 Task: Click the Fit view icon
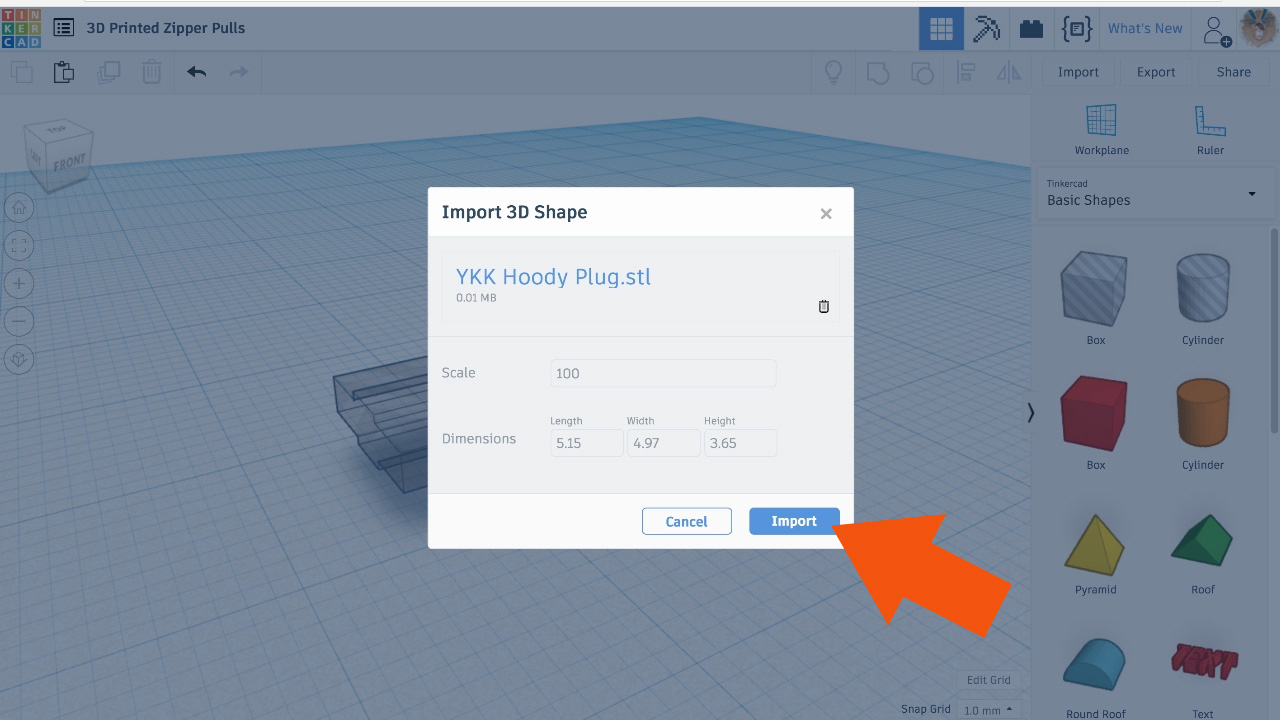[19, 245]
